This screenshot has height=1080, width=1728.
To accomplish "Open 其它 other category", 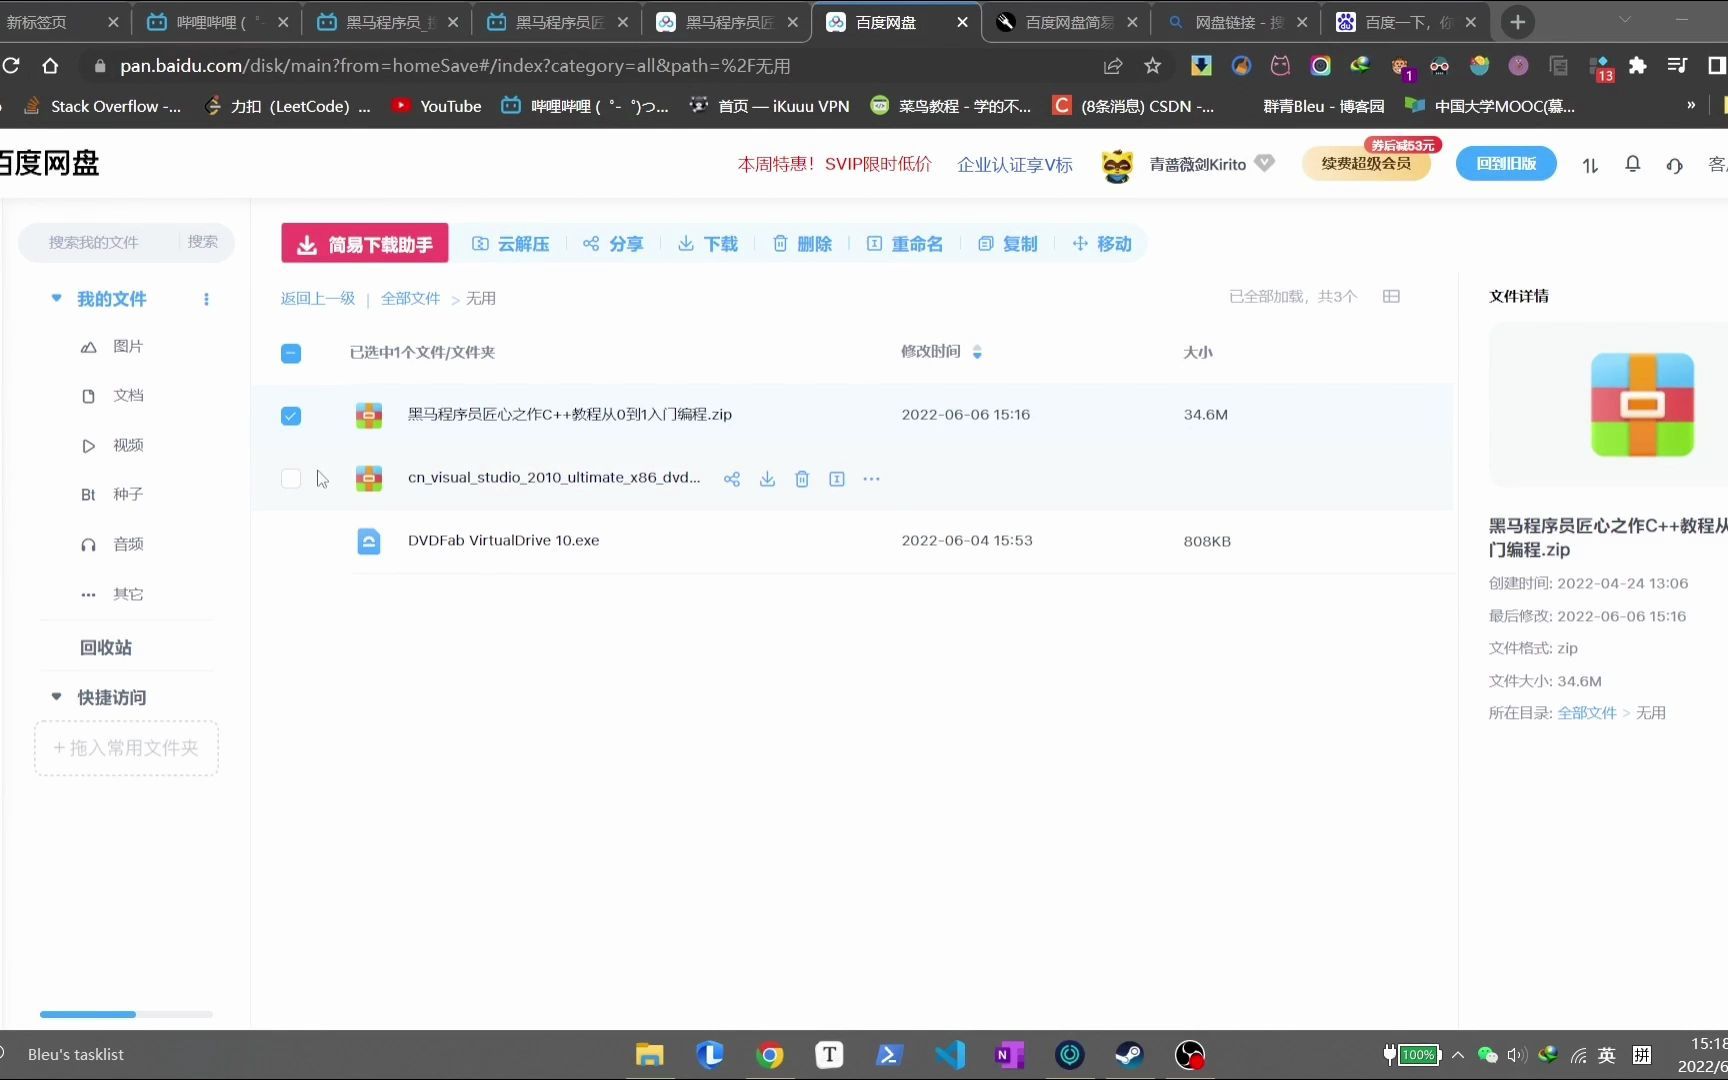I will point(112,594).
